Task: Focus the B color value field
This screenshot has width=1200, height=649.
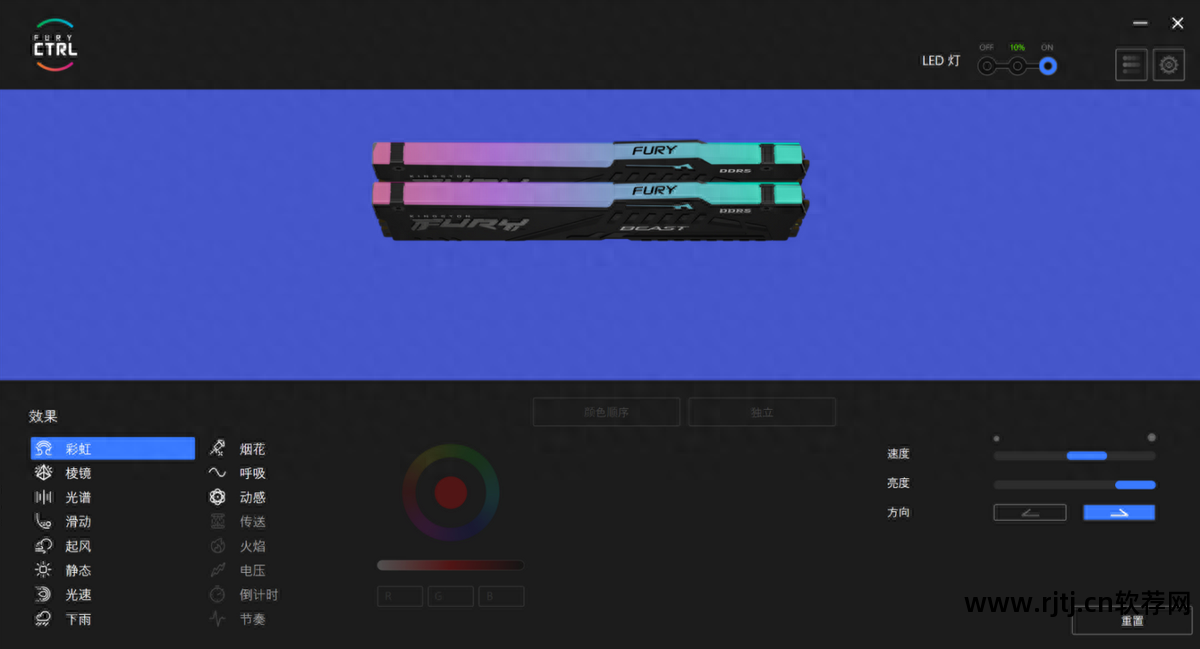Action: (501, 596)
